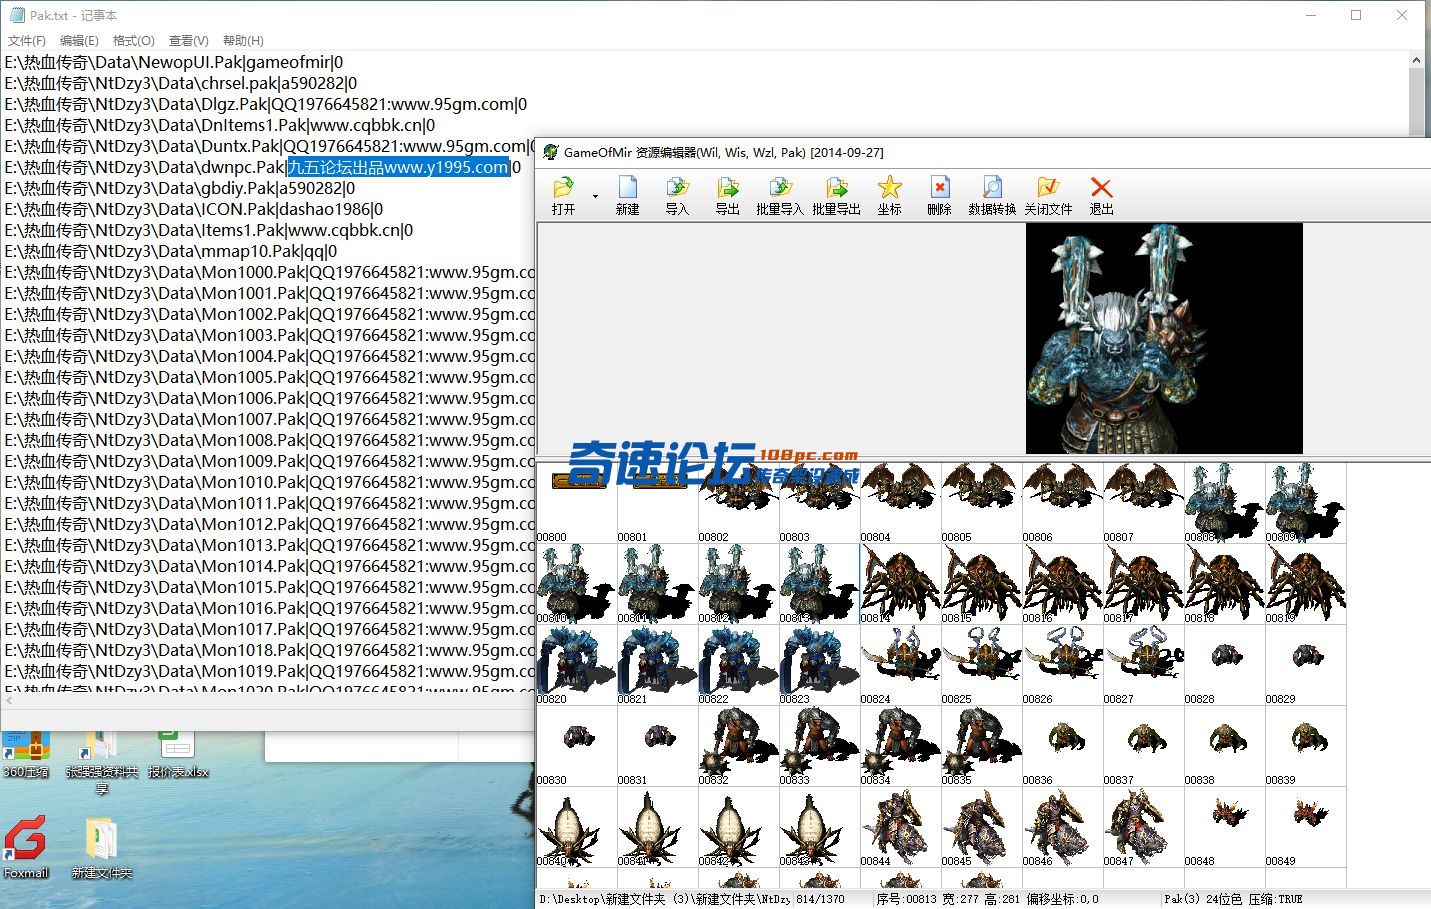
Task: Click the NewopUI.Pak line in Notepad
Action: [x=174, y=62]
